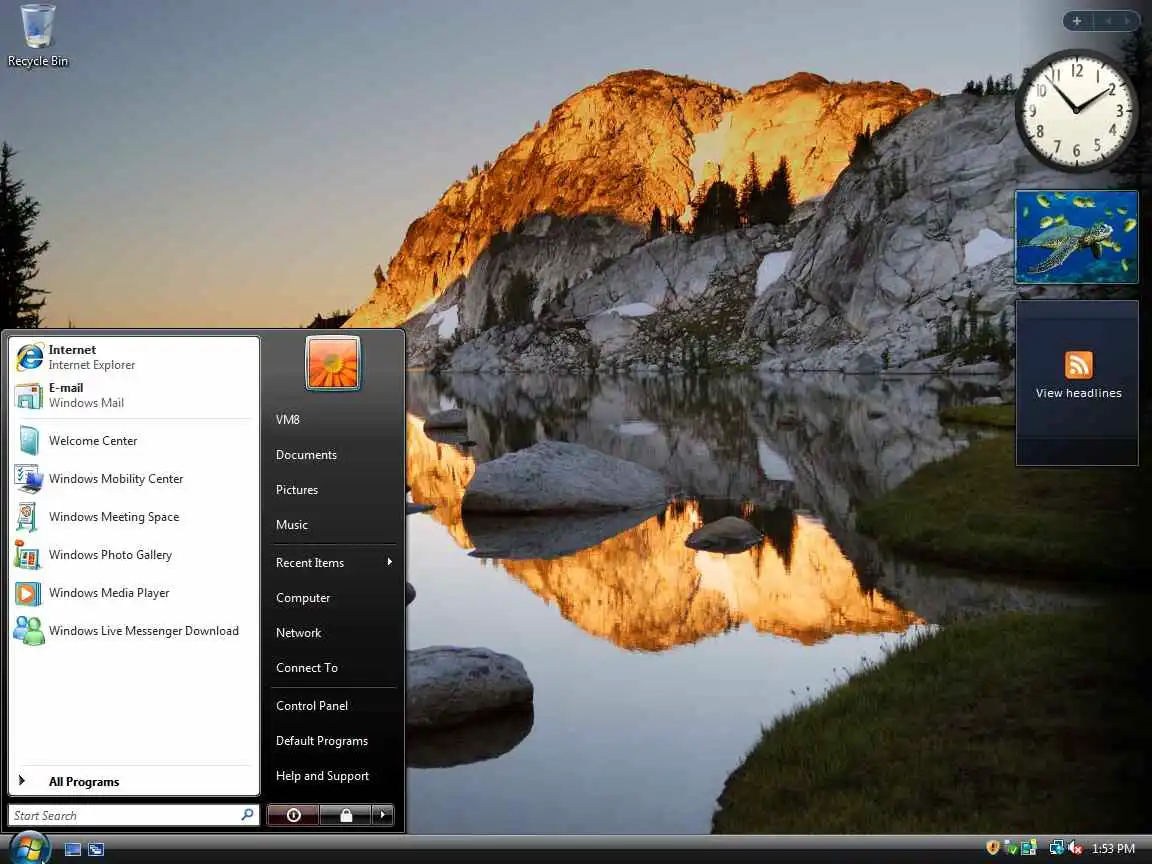Start Windows Meeting Space
1152x864 pixels.
click(134, 517)
